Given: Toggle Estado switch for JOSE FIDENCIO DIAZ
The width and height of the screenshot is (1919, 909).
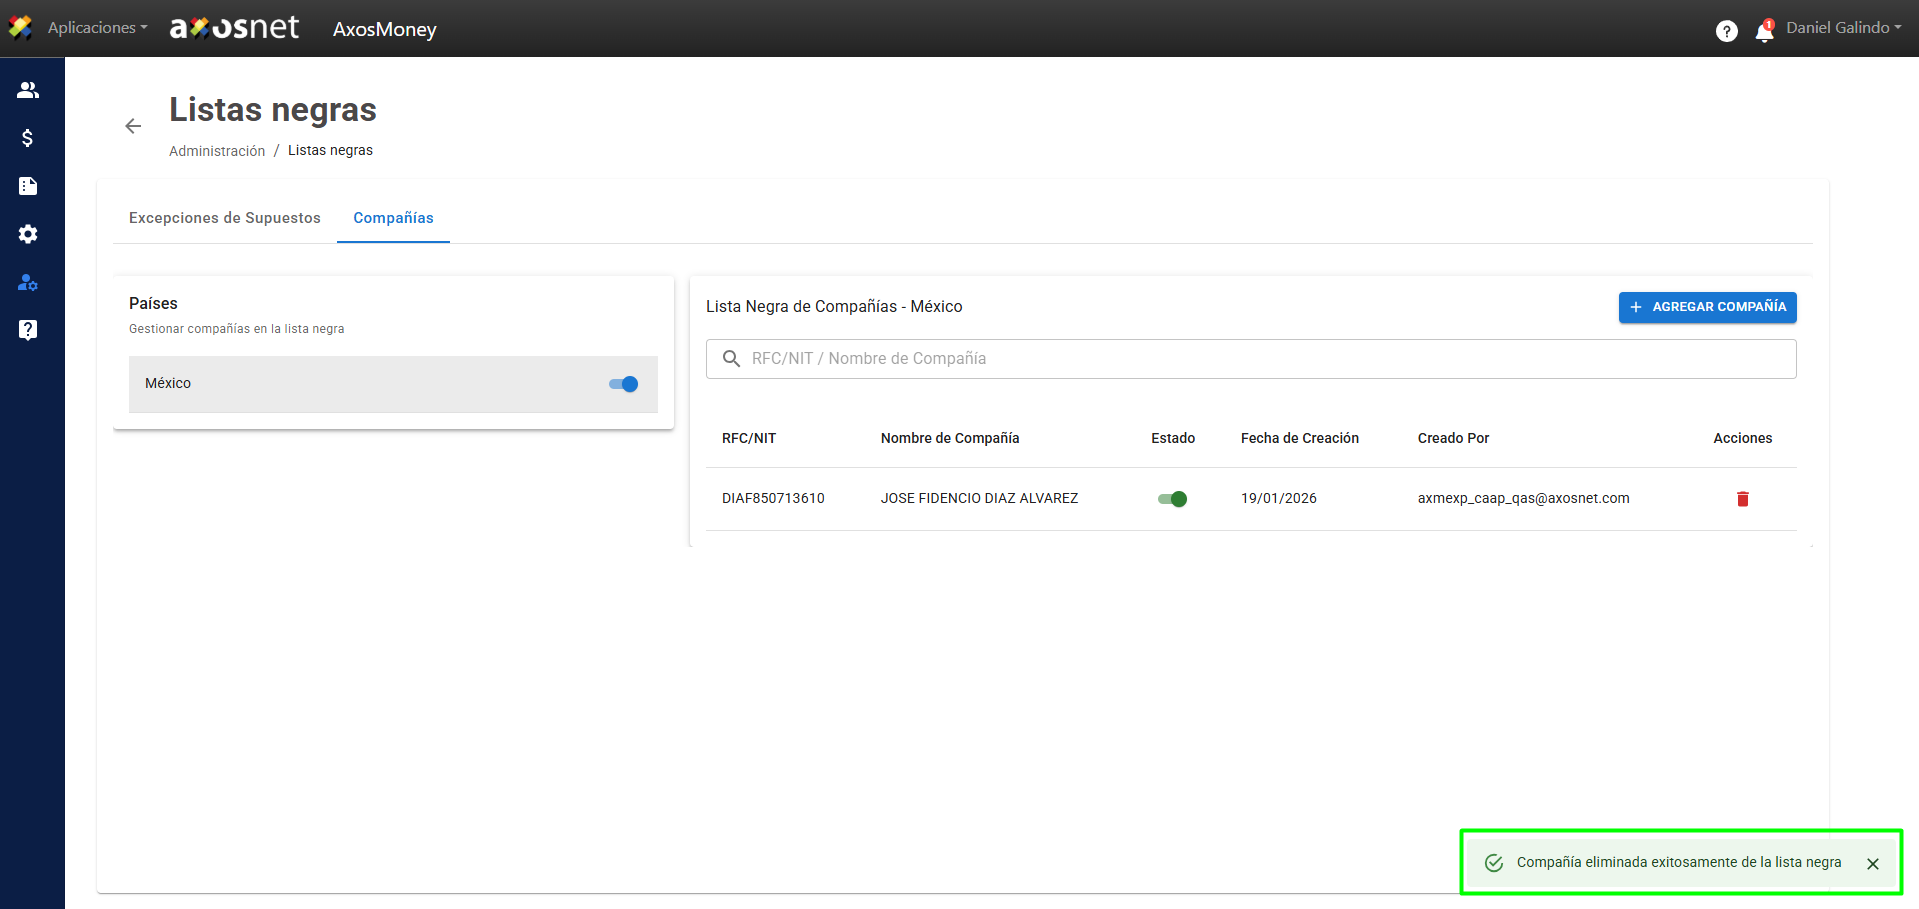Looking at the screenshot, I should (x=1172, y=499).
